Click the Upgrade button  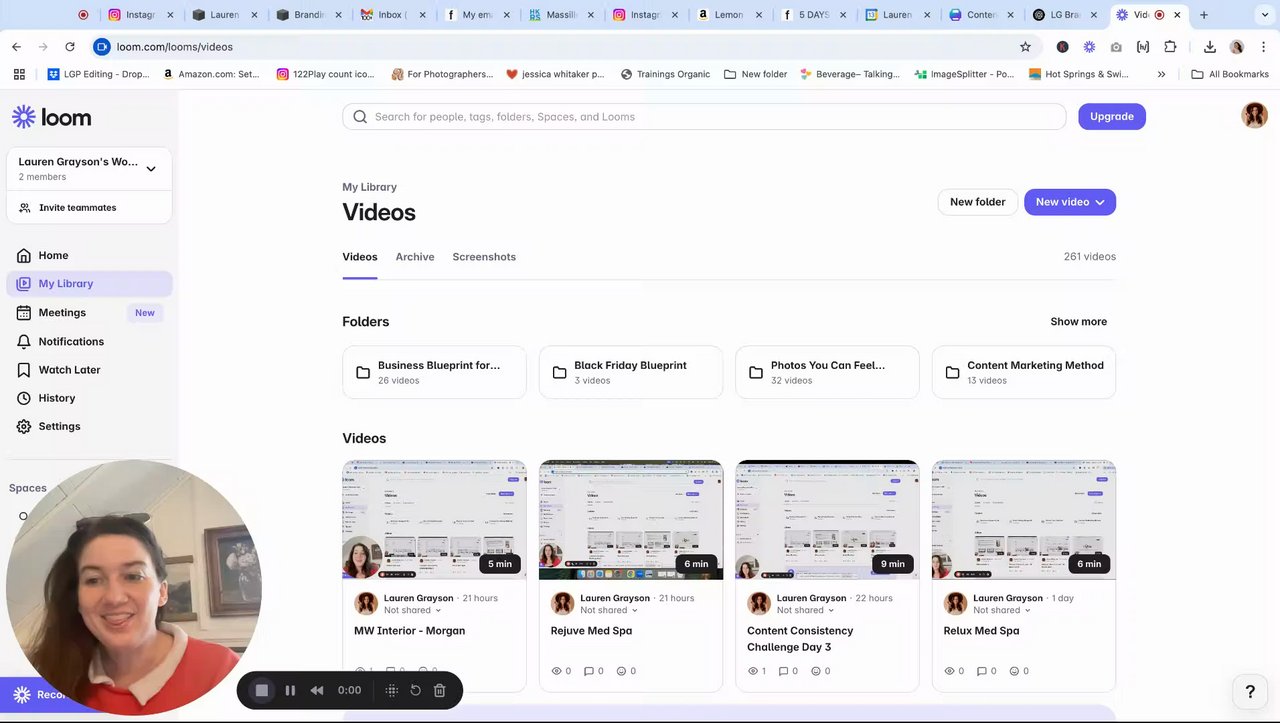[1112, 117]
